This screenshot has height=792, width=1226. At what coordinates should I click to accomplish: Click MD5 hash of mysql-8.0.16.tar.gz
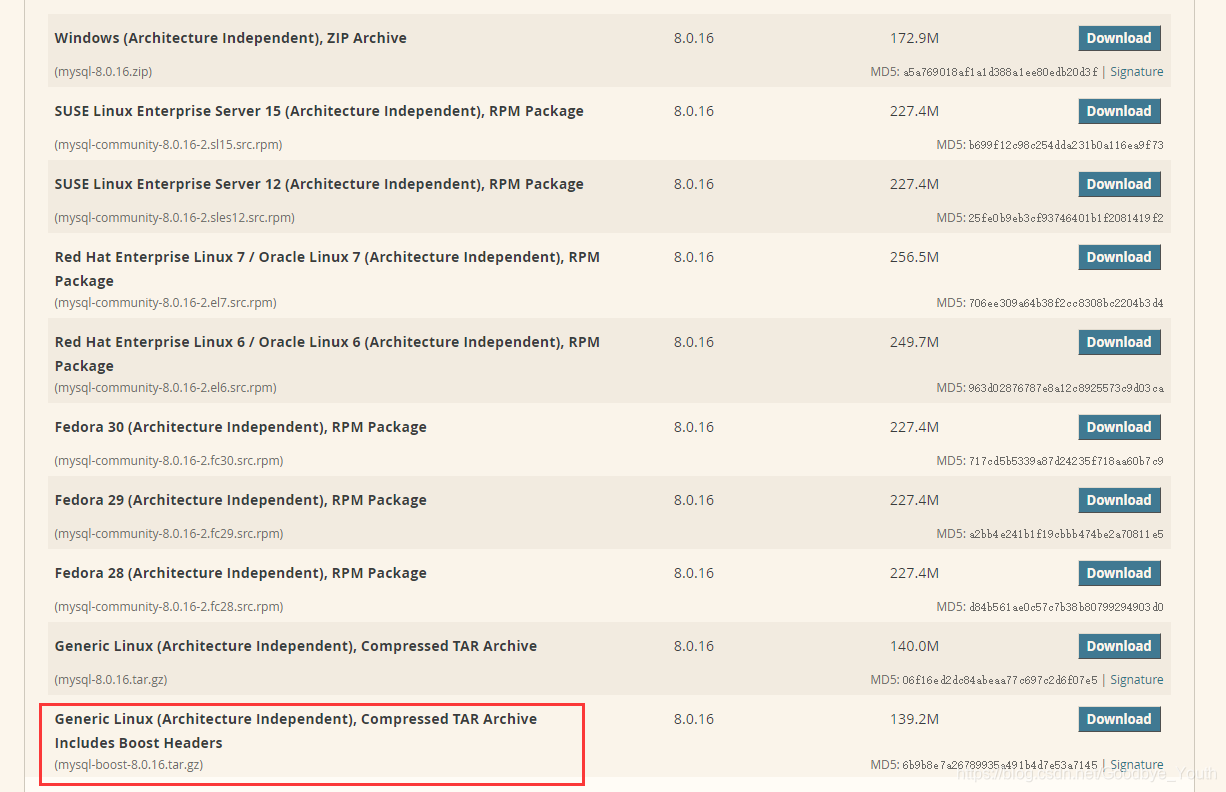tap(1000, 680)
